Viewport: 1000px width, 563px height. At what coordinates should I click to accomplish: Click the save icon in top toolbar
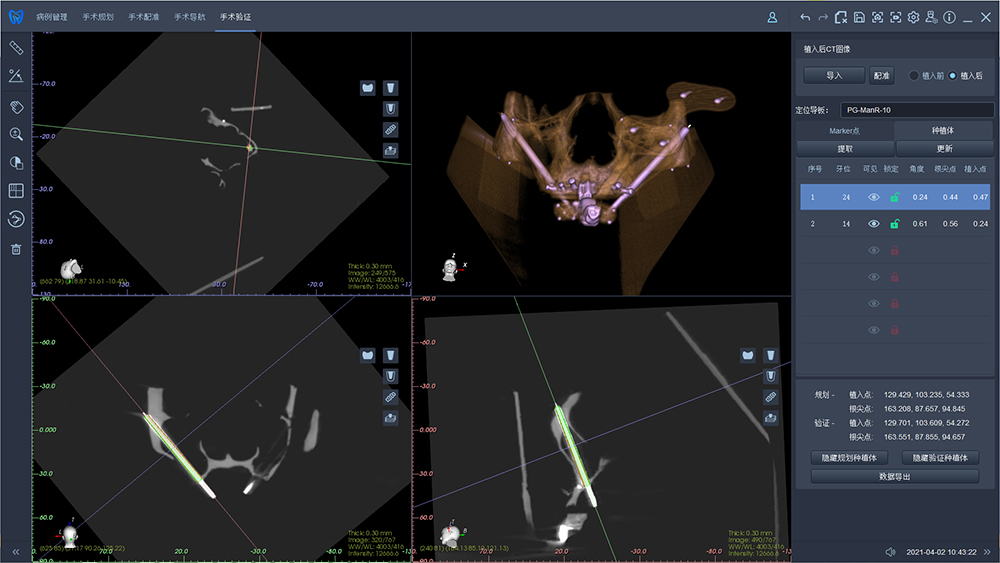tap(859, 17)
